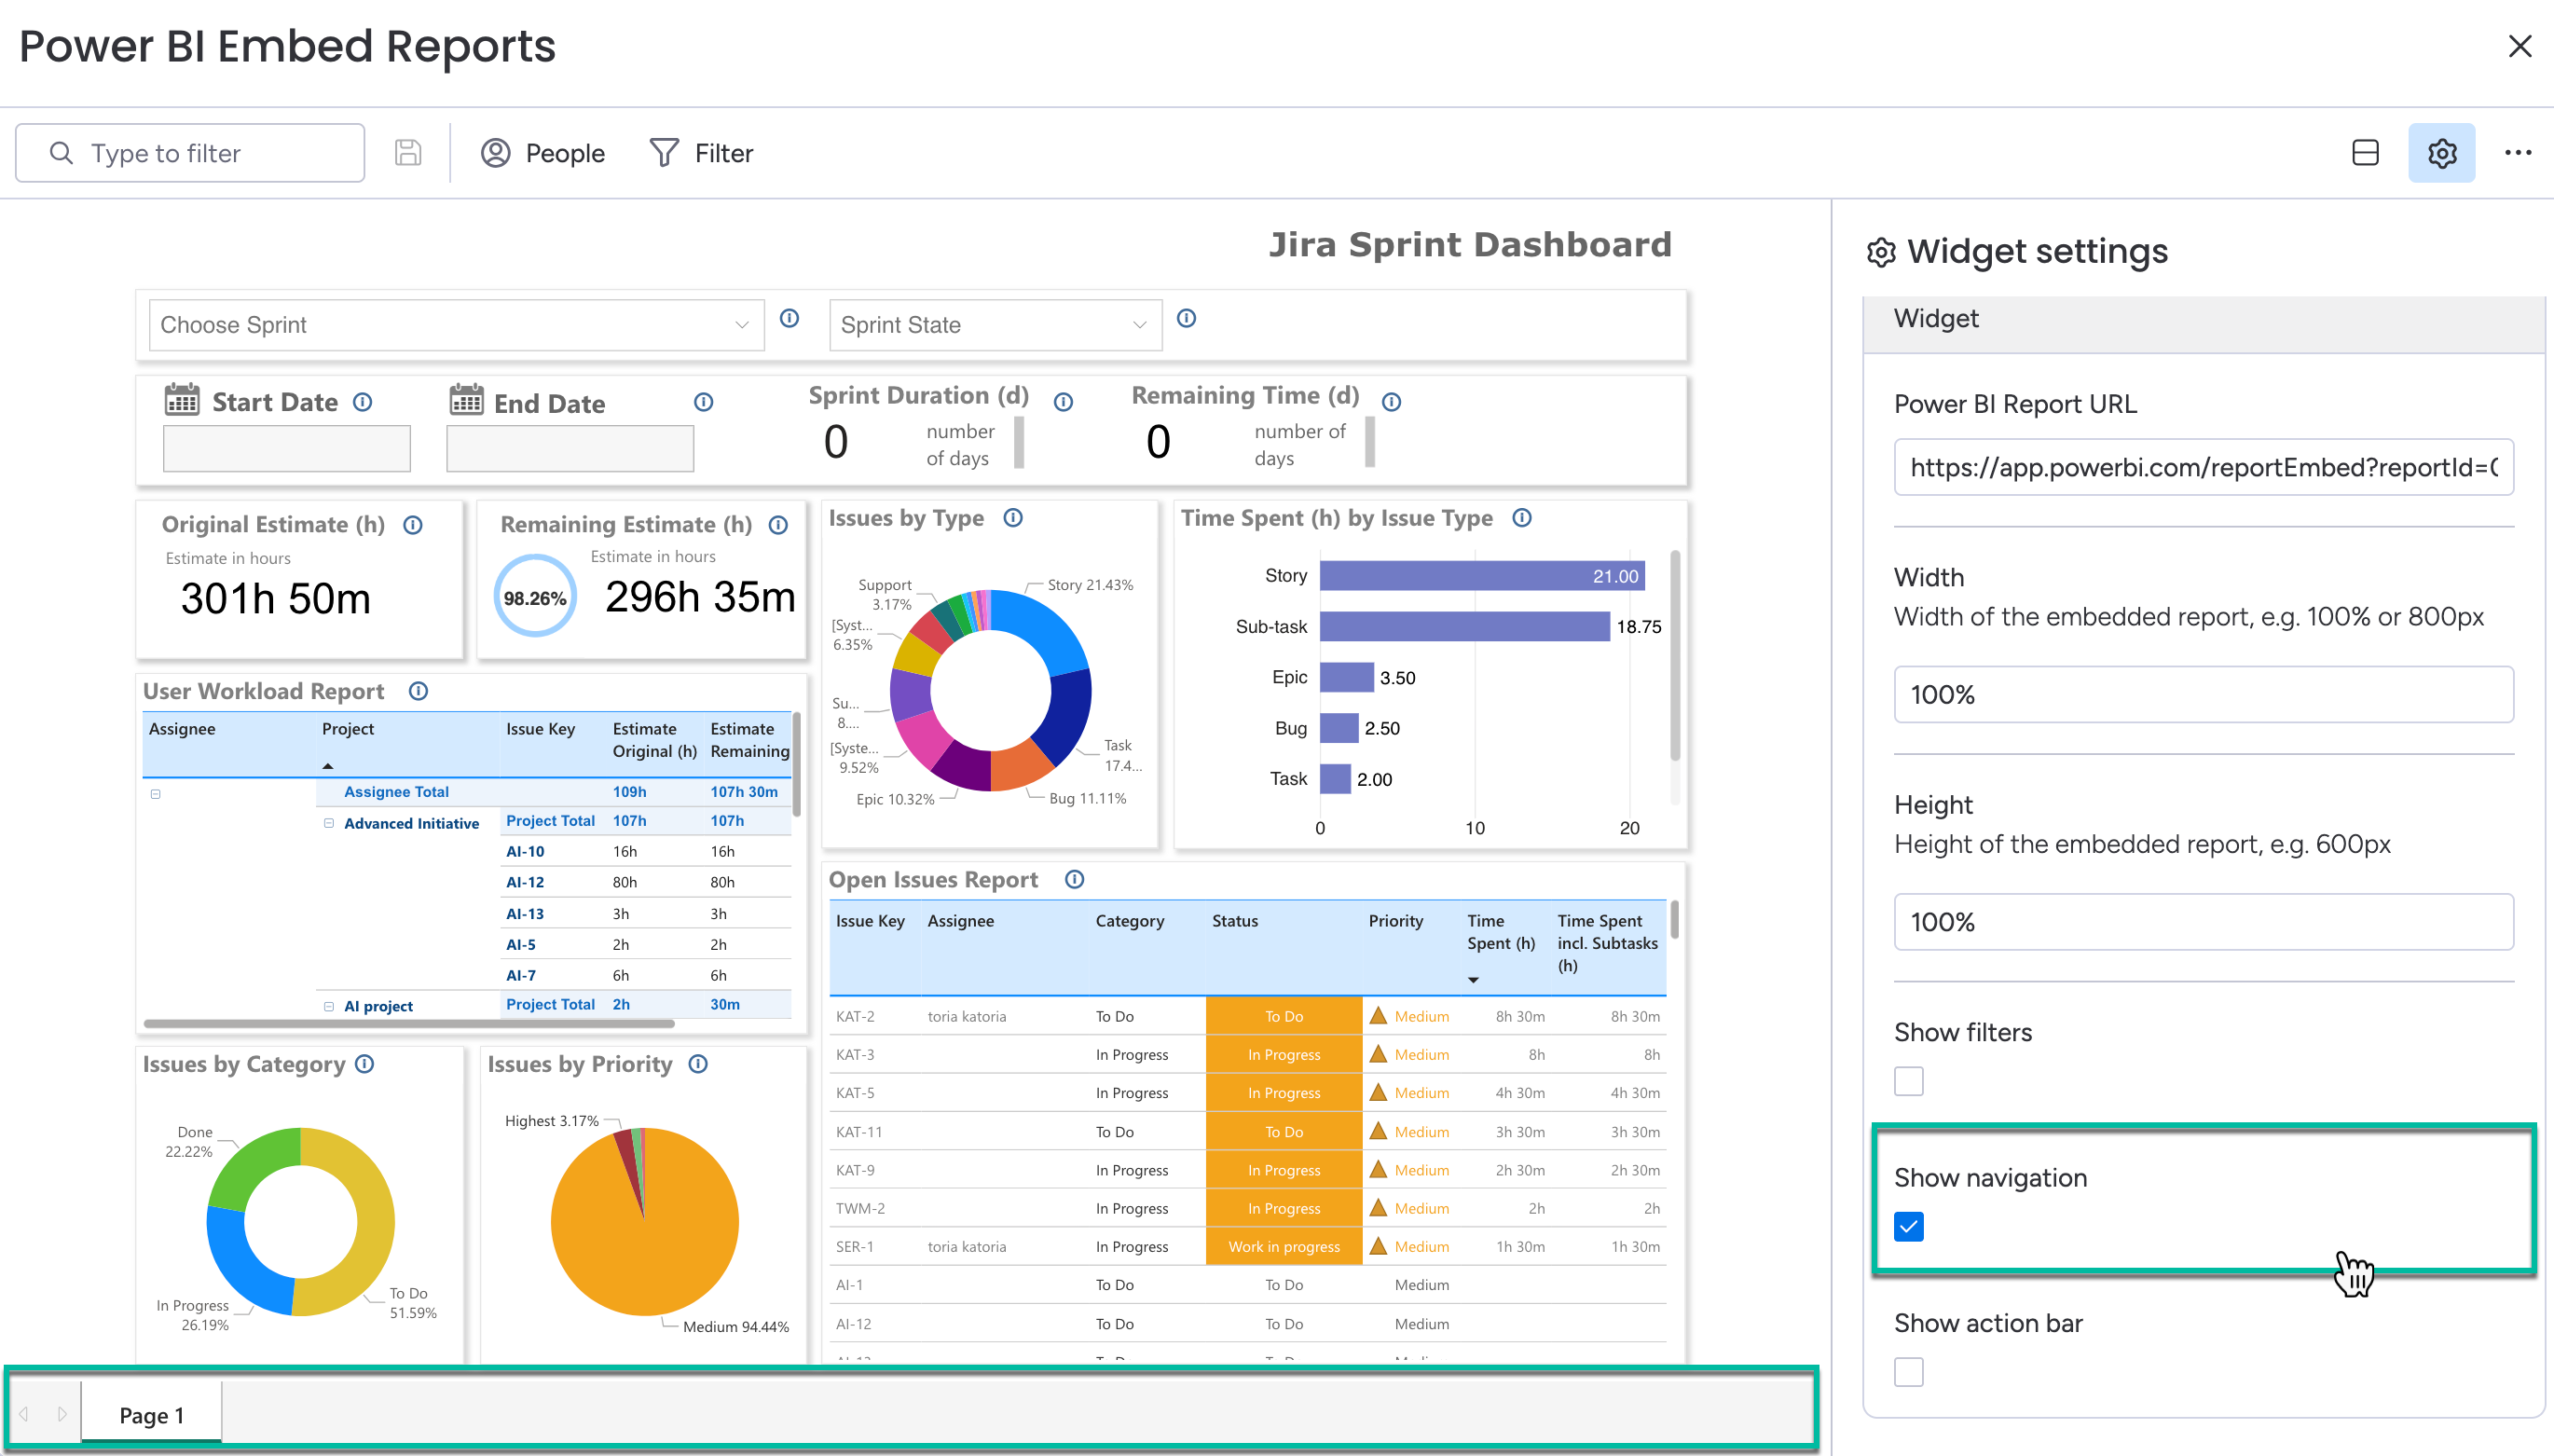Screen dimensions: 2554x1456
Task: Click the Start Date info icon
Action: (363, 402)
